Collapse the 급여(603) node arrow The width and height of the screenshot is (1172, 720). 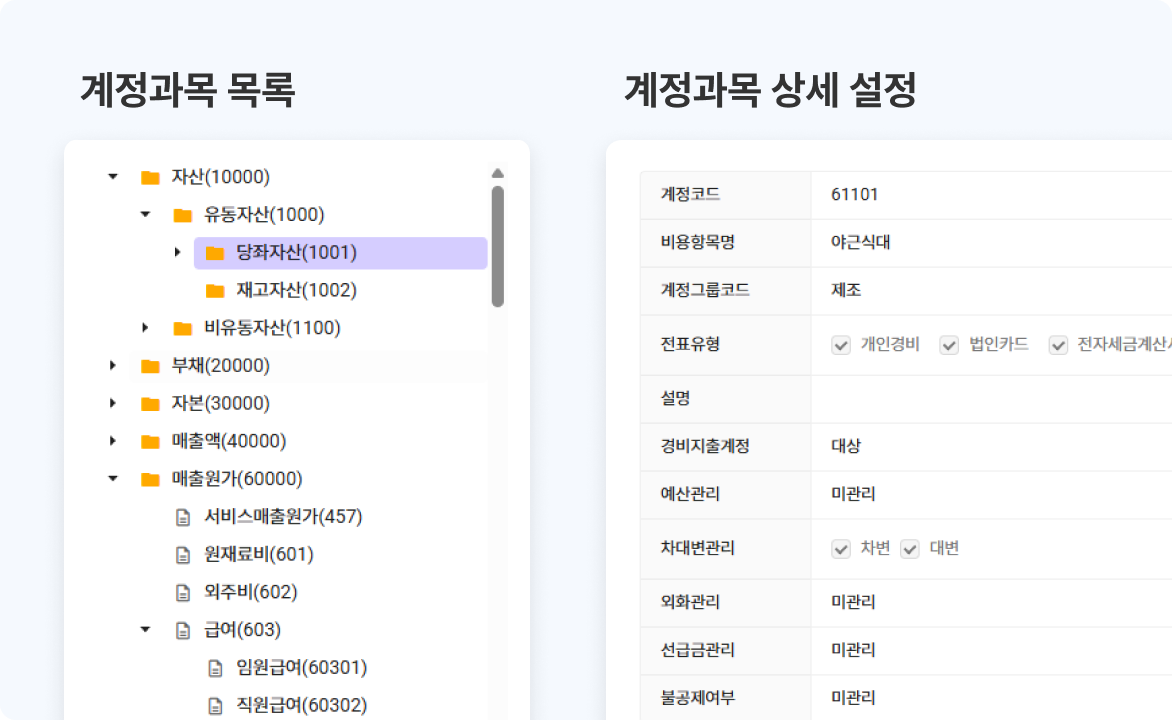click(x=145, y=630)
